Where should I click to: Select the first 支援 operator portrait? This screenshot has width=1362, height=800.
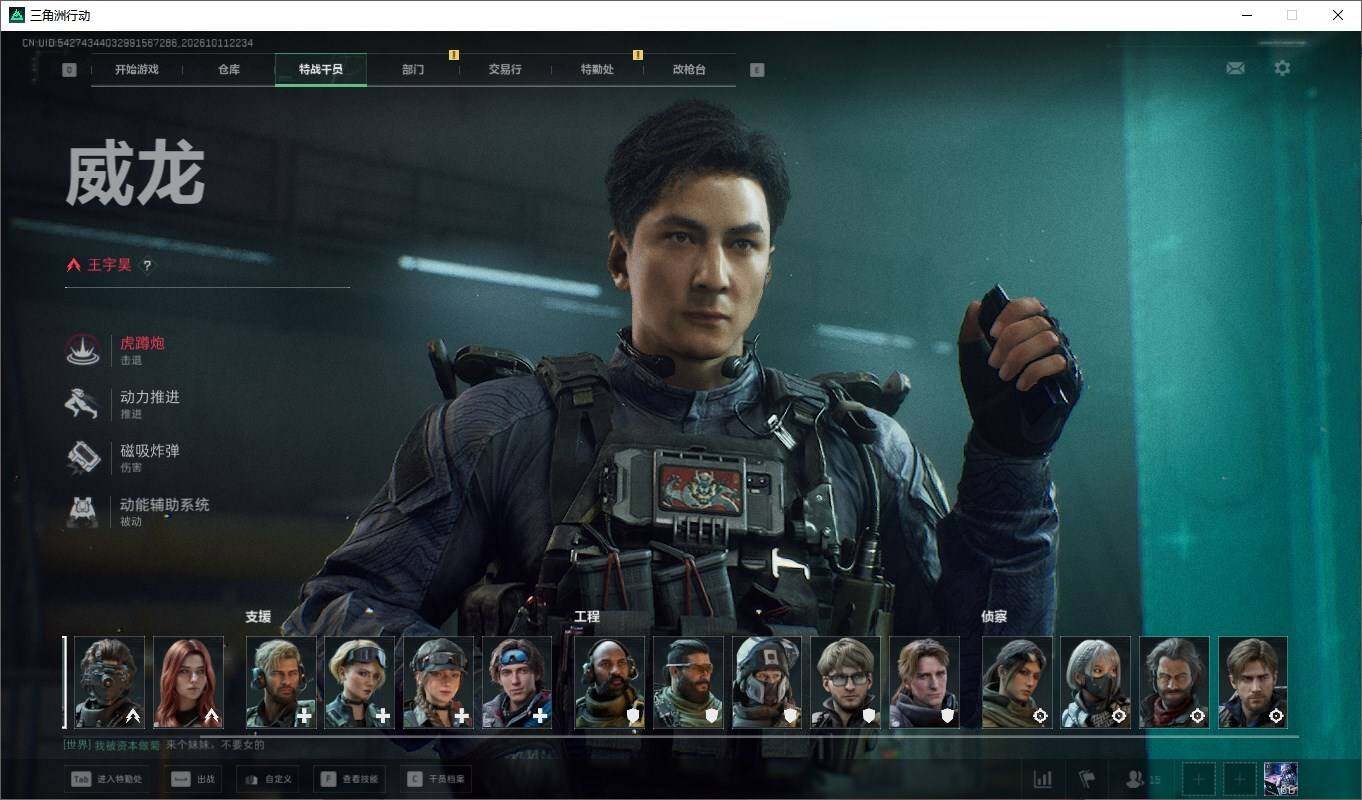tap(281, 682)
